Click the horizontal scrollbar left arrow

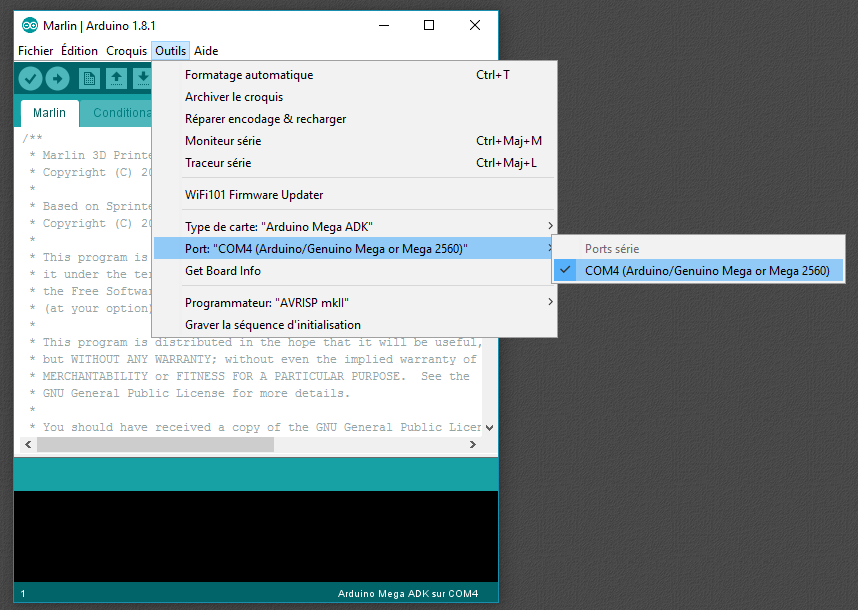[x=29, y=444]
